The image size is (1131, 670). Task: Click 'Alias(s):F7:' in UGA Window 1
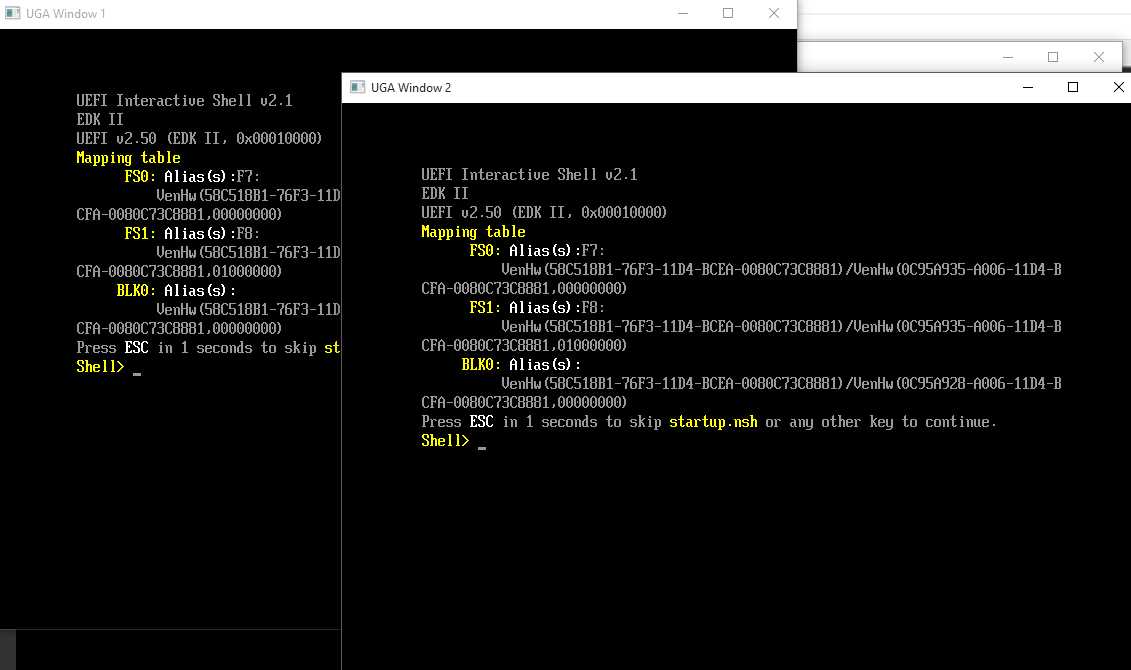coord(212,176)
